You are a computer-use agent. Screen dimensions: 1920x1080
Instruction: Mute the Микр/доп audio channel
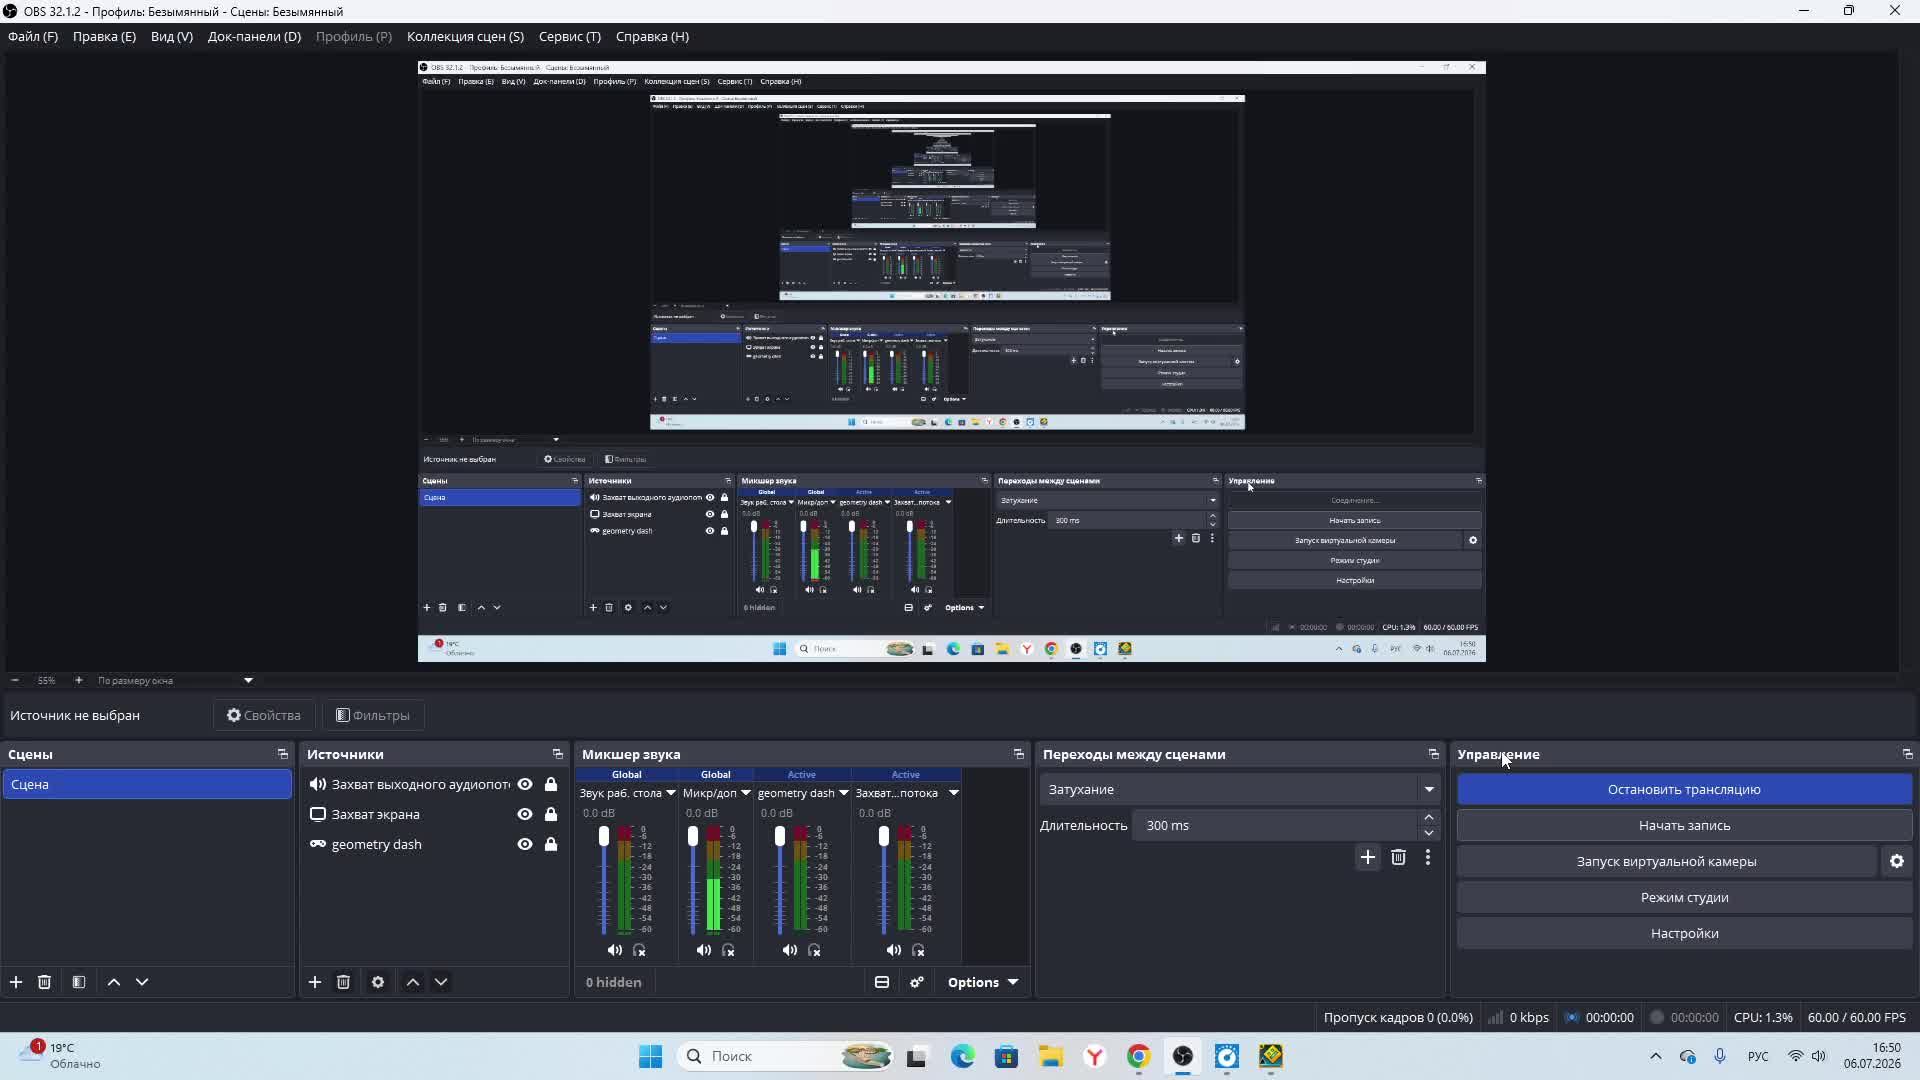pos(704,950)
